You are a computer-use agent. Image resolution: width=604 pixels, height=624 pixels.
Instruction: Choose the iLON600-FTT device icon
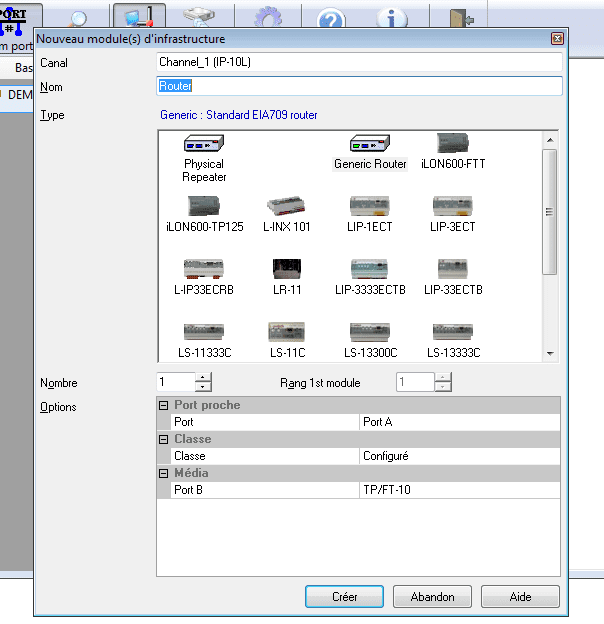[x=453, y=144]
